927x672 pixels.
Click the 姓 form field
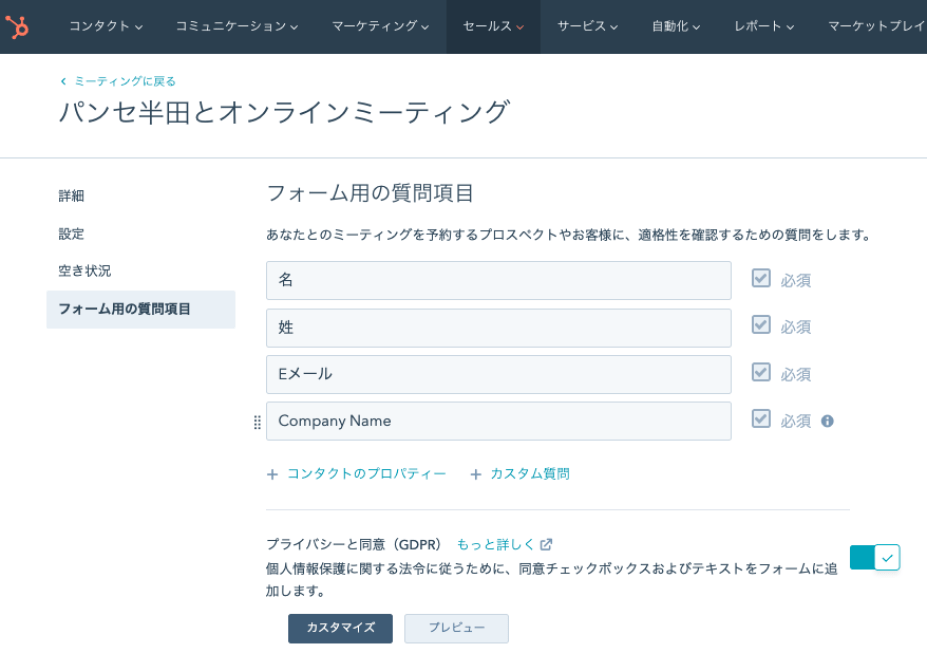(498, 327)
